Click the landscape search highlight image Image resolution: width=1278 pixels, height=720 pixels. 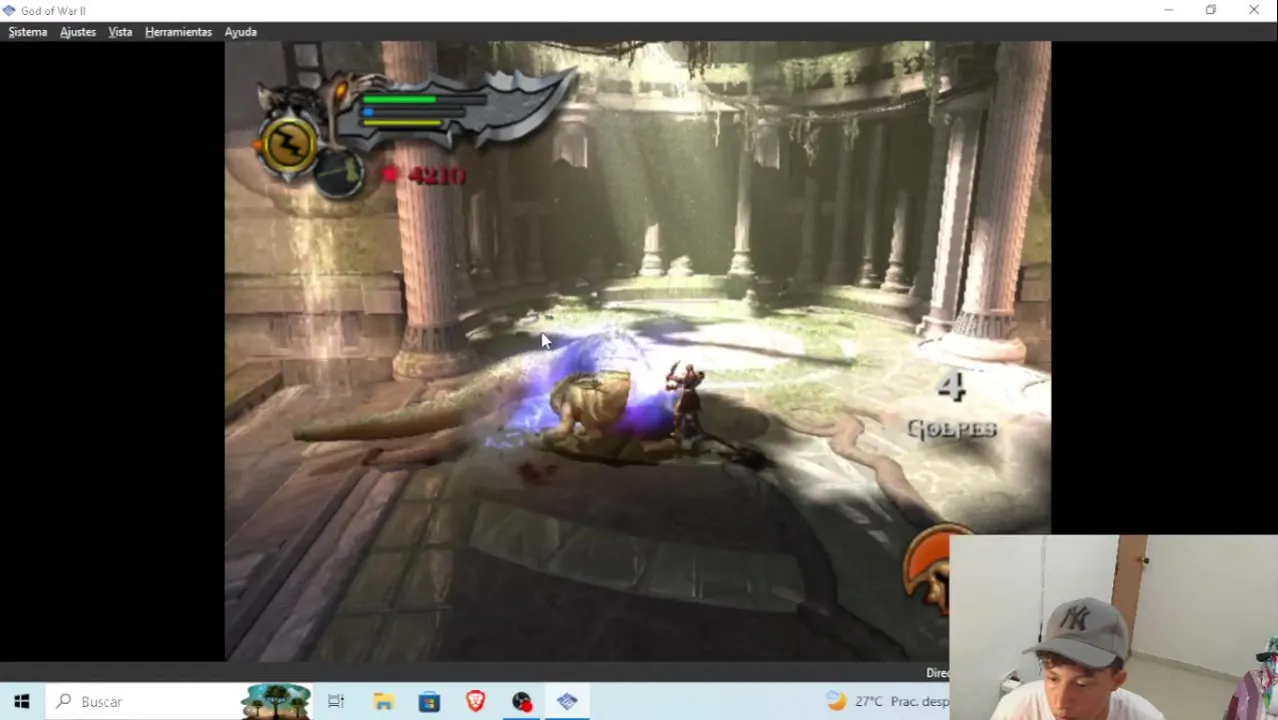pyautogui.click(x=277, y=702)
